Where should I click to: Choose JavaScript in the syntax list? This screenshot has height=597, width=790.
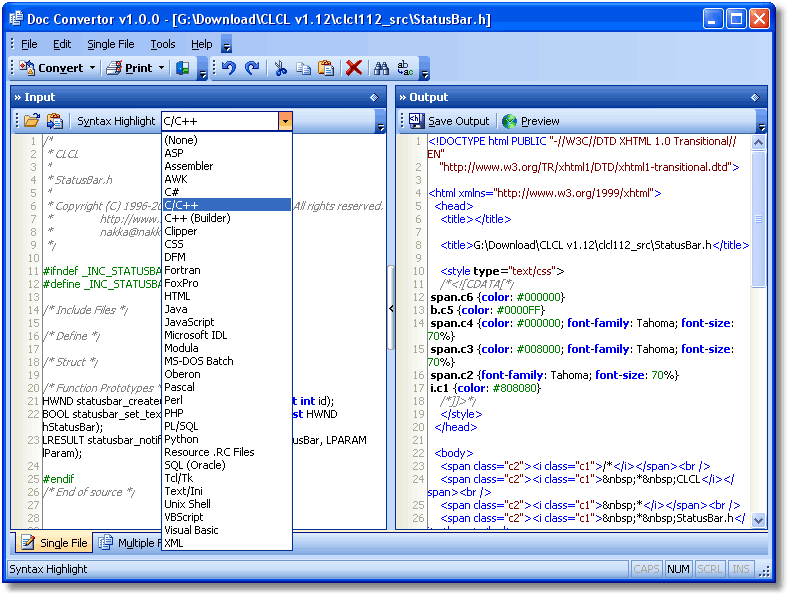(189, 322)
